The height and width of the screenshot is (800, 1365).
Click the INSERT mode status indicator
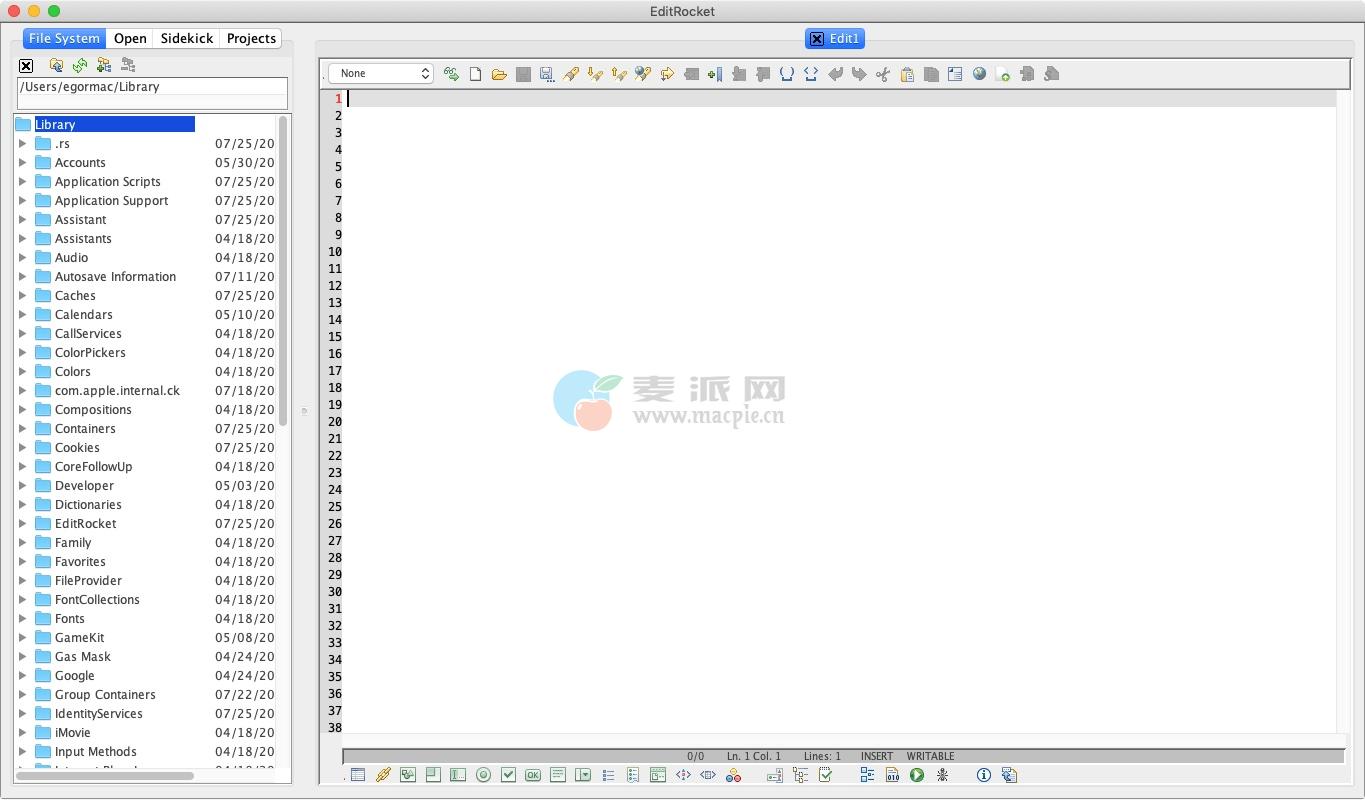pyautogui.click(x=877, y=756)
